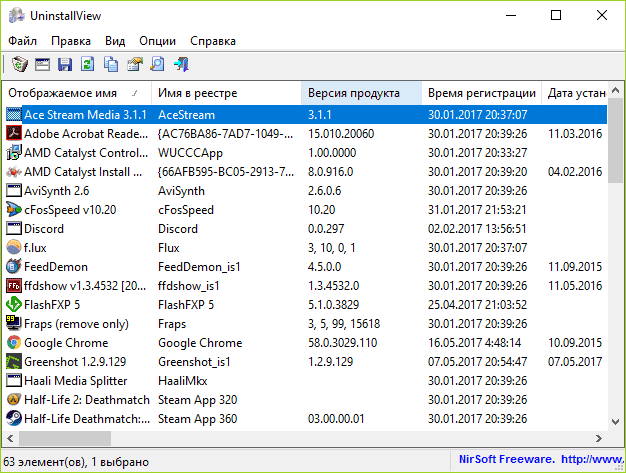Copy selected items using the copy icon
Screen dimensions: 626x473
[x=110, y=65]
